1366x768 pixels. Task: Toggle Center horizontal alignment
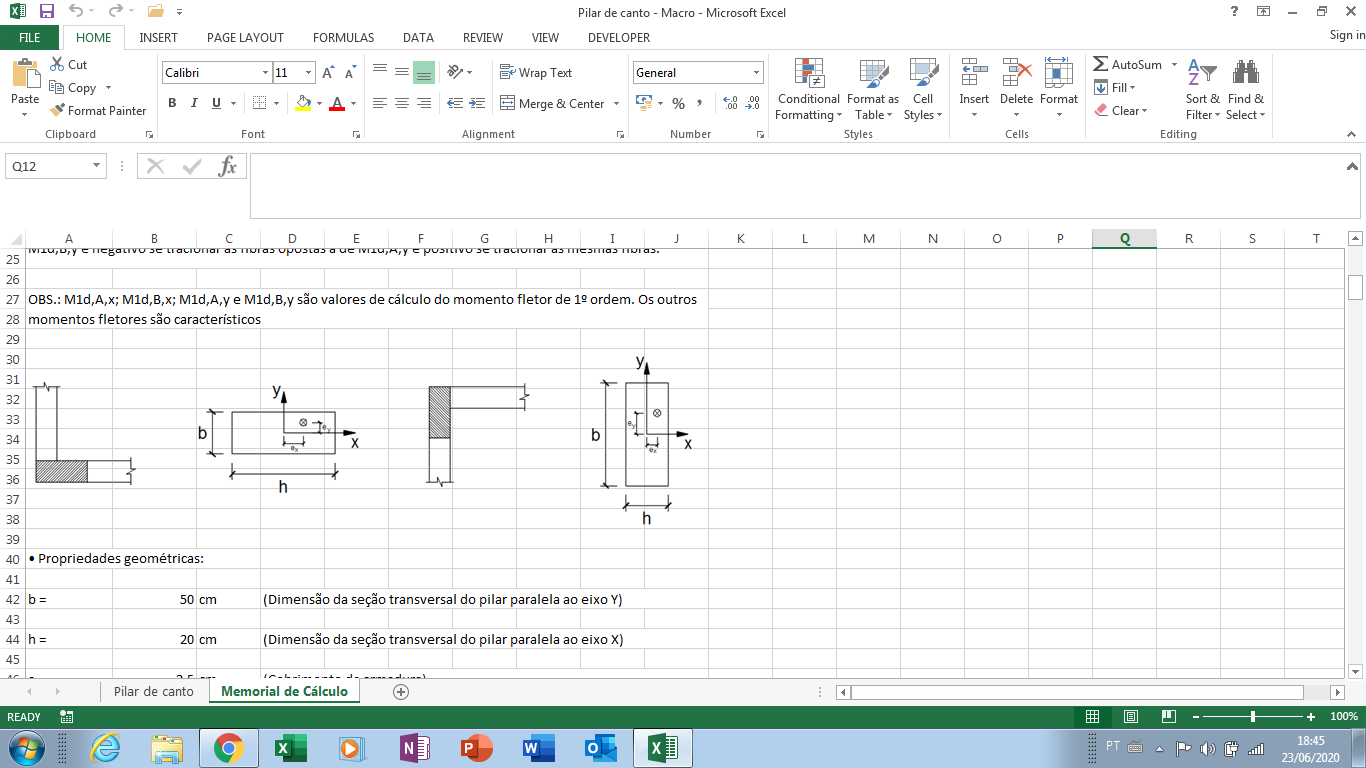click(401, 103)
